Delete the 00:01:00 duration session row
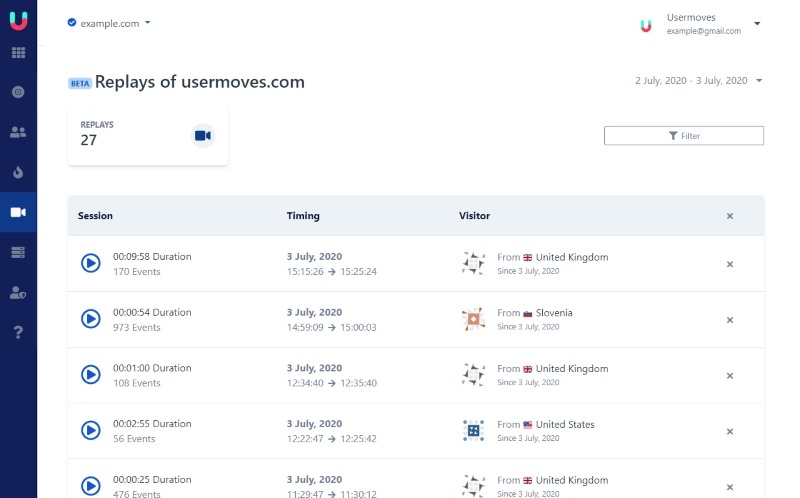 [729, 376]
